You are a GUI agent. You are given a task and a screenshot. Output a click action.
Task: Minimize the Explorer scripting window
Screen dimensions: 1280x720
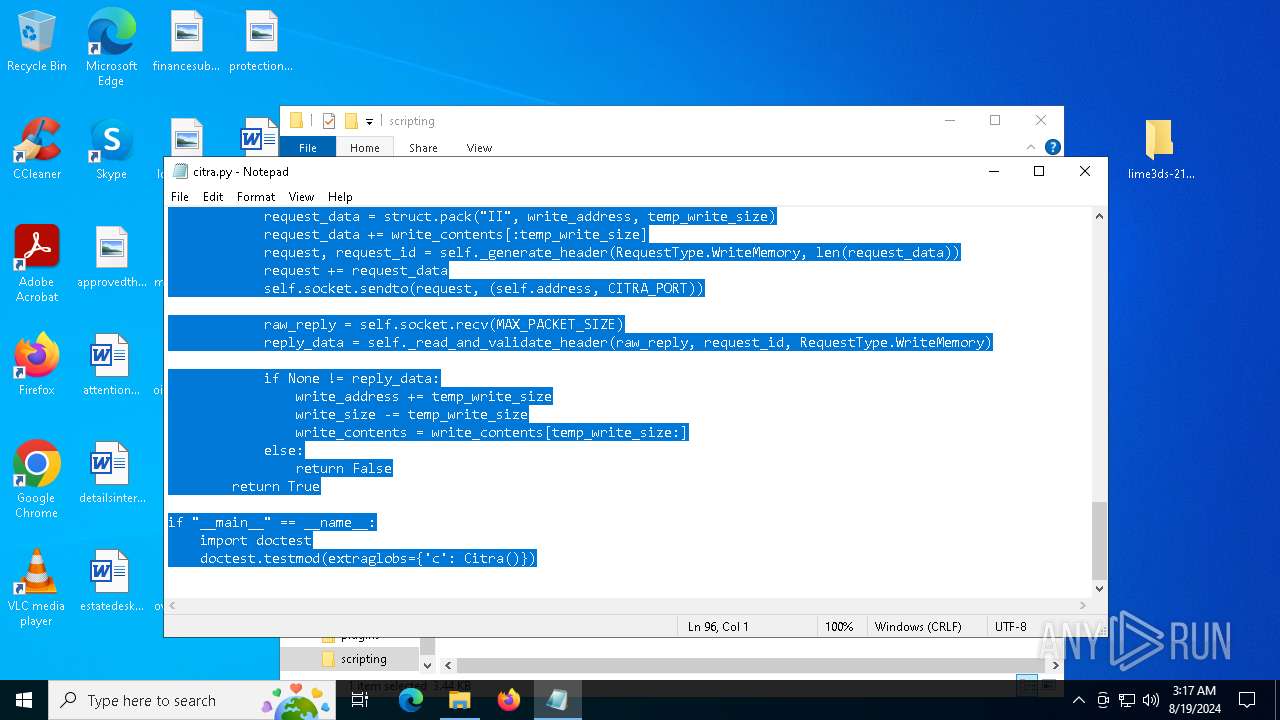[x=949, y=120]
